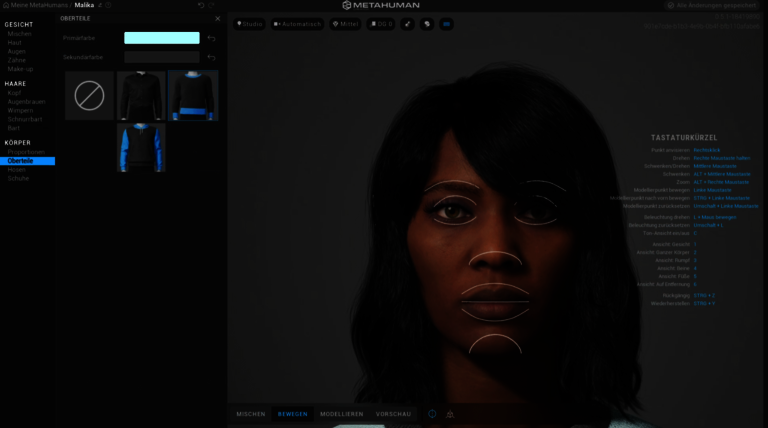
Task: Open the DG 0 level of detail dropdown
Action: 381,24
